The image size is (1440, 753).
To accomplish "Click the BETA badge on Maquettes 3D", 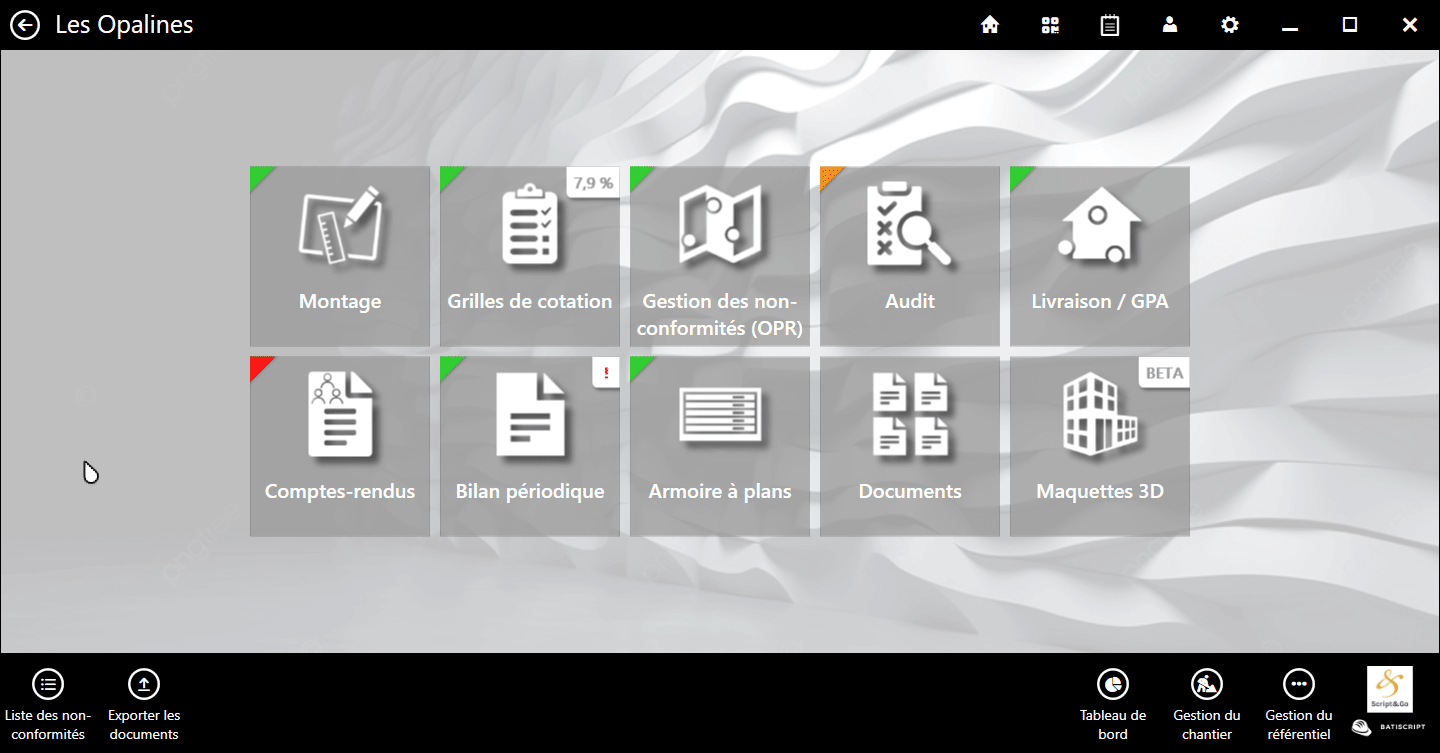I will [1164, 373].
